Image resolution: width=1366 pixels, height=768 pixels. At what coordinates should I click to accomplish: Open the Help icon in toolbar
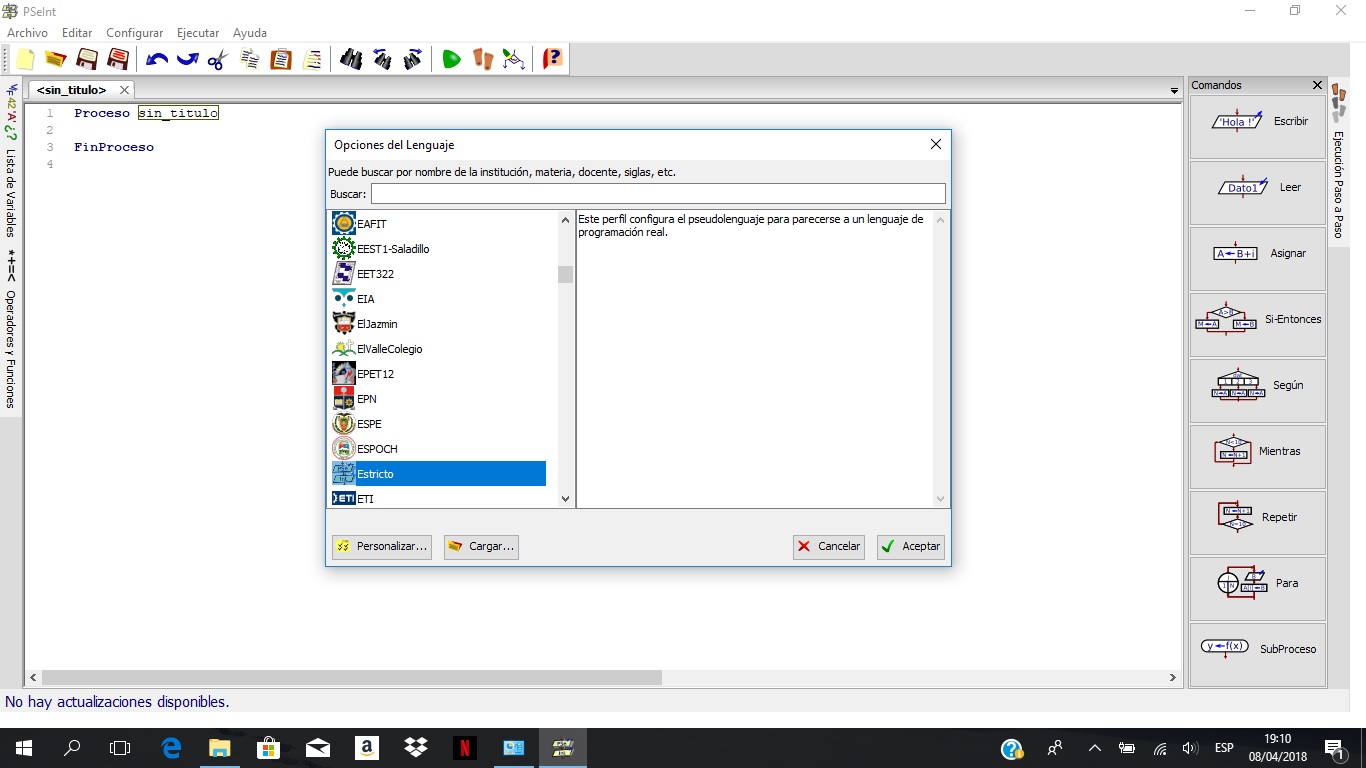552,59
